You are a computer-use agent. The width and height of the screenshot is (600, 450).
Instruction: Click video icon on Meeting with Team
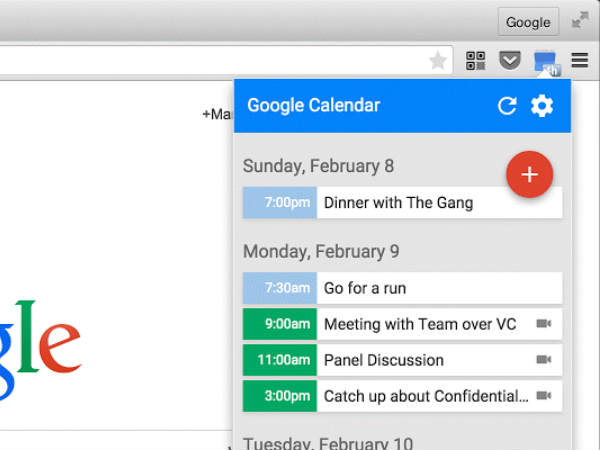tap(544, 324)
